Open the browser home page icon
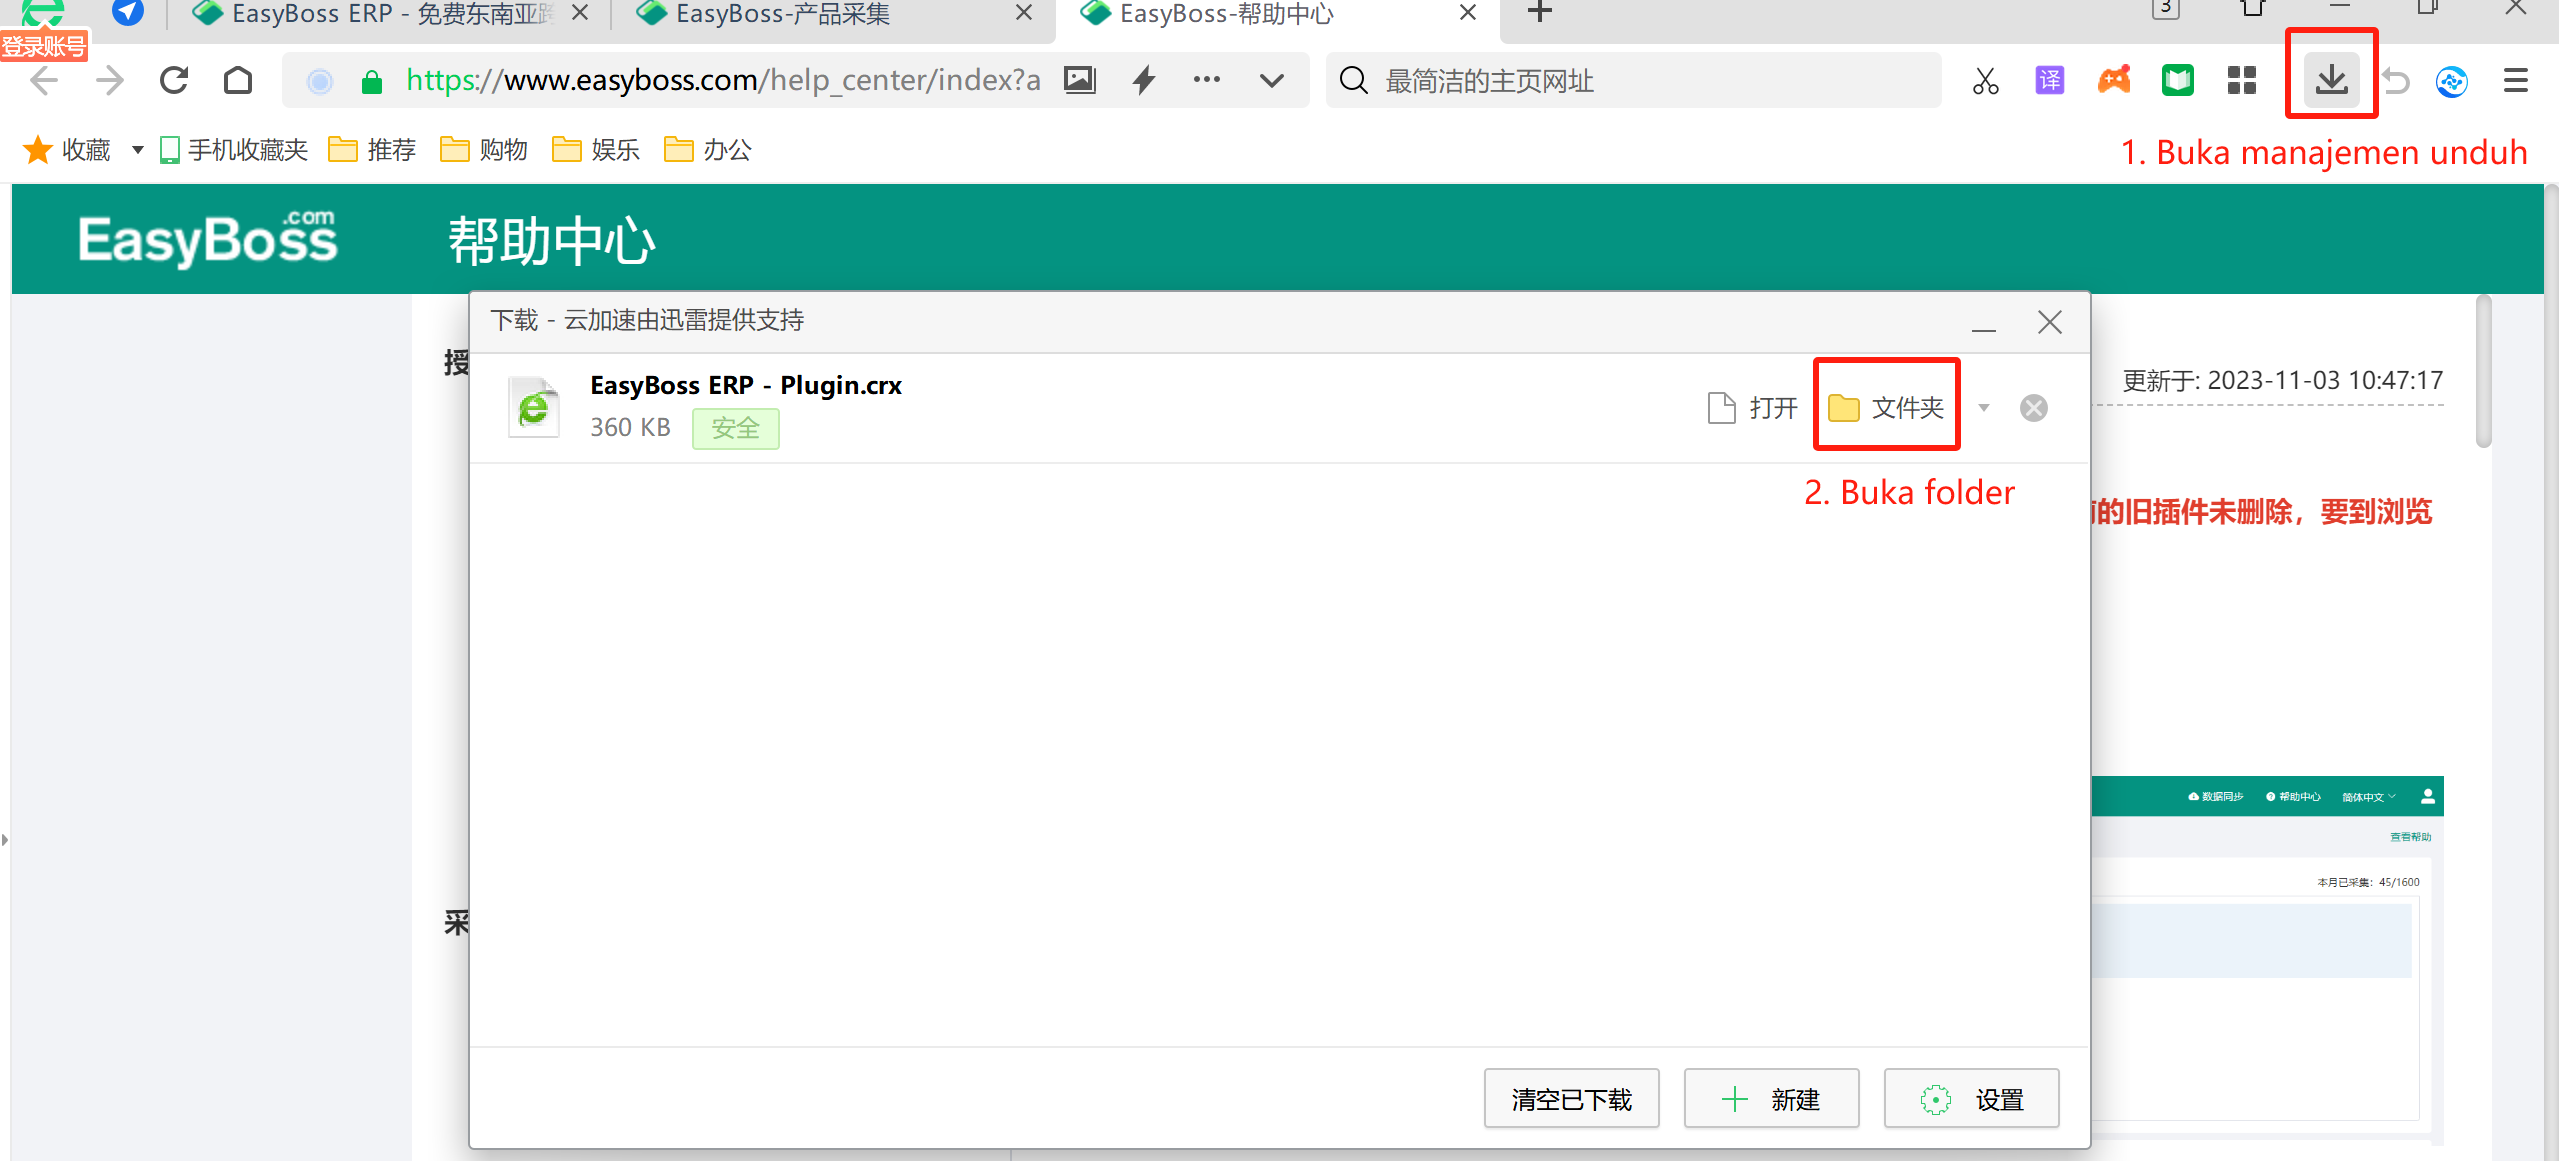Image resolution: width=2559 pixels, height=1161 pixels. click(238, 80)
